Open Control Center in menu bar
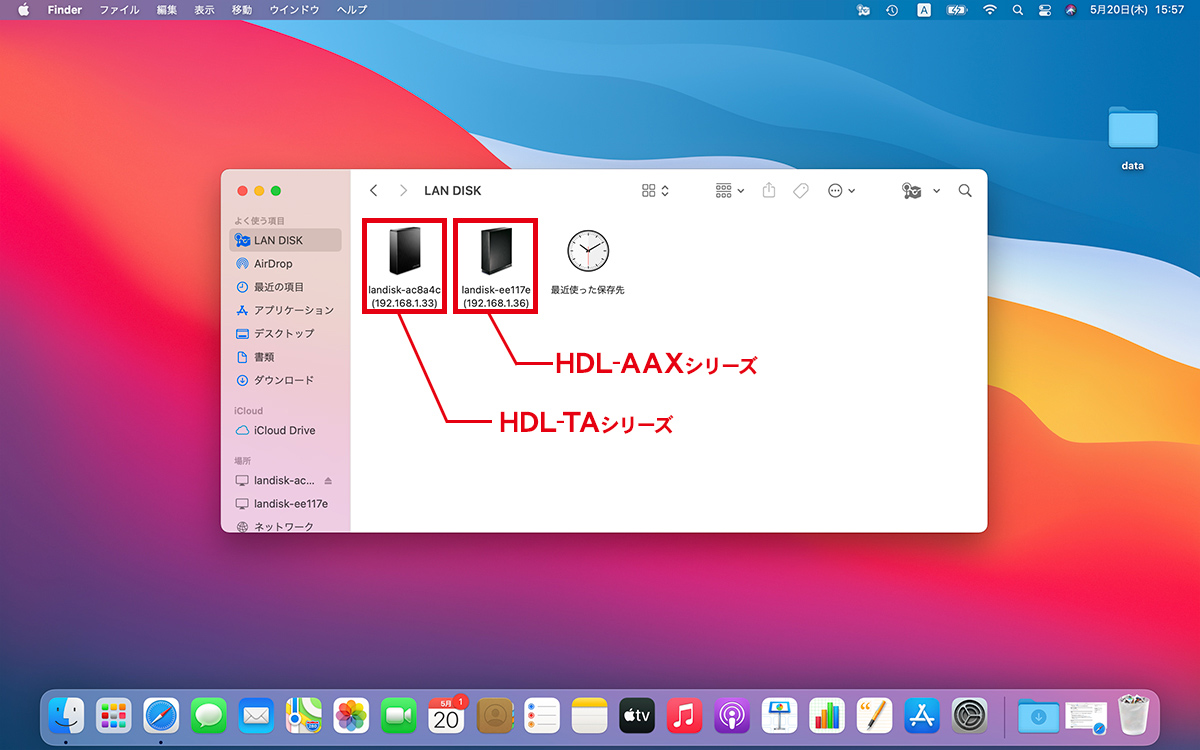This screenshot has width=1200, height=750. pos(1045,9)
